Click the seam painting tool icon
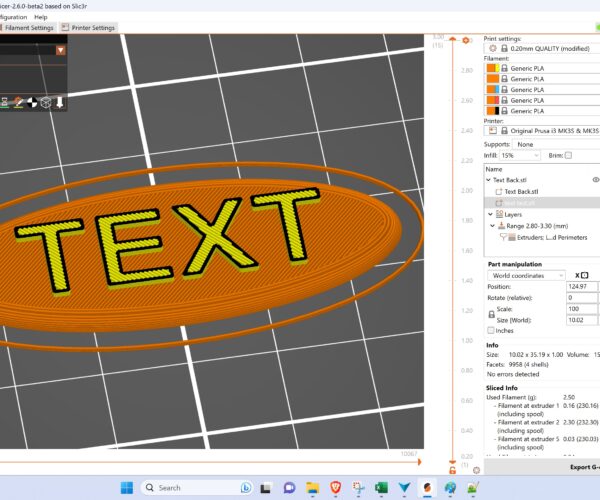Screen dimensions: 600x500 click(33, 102)
